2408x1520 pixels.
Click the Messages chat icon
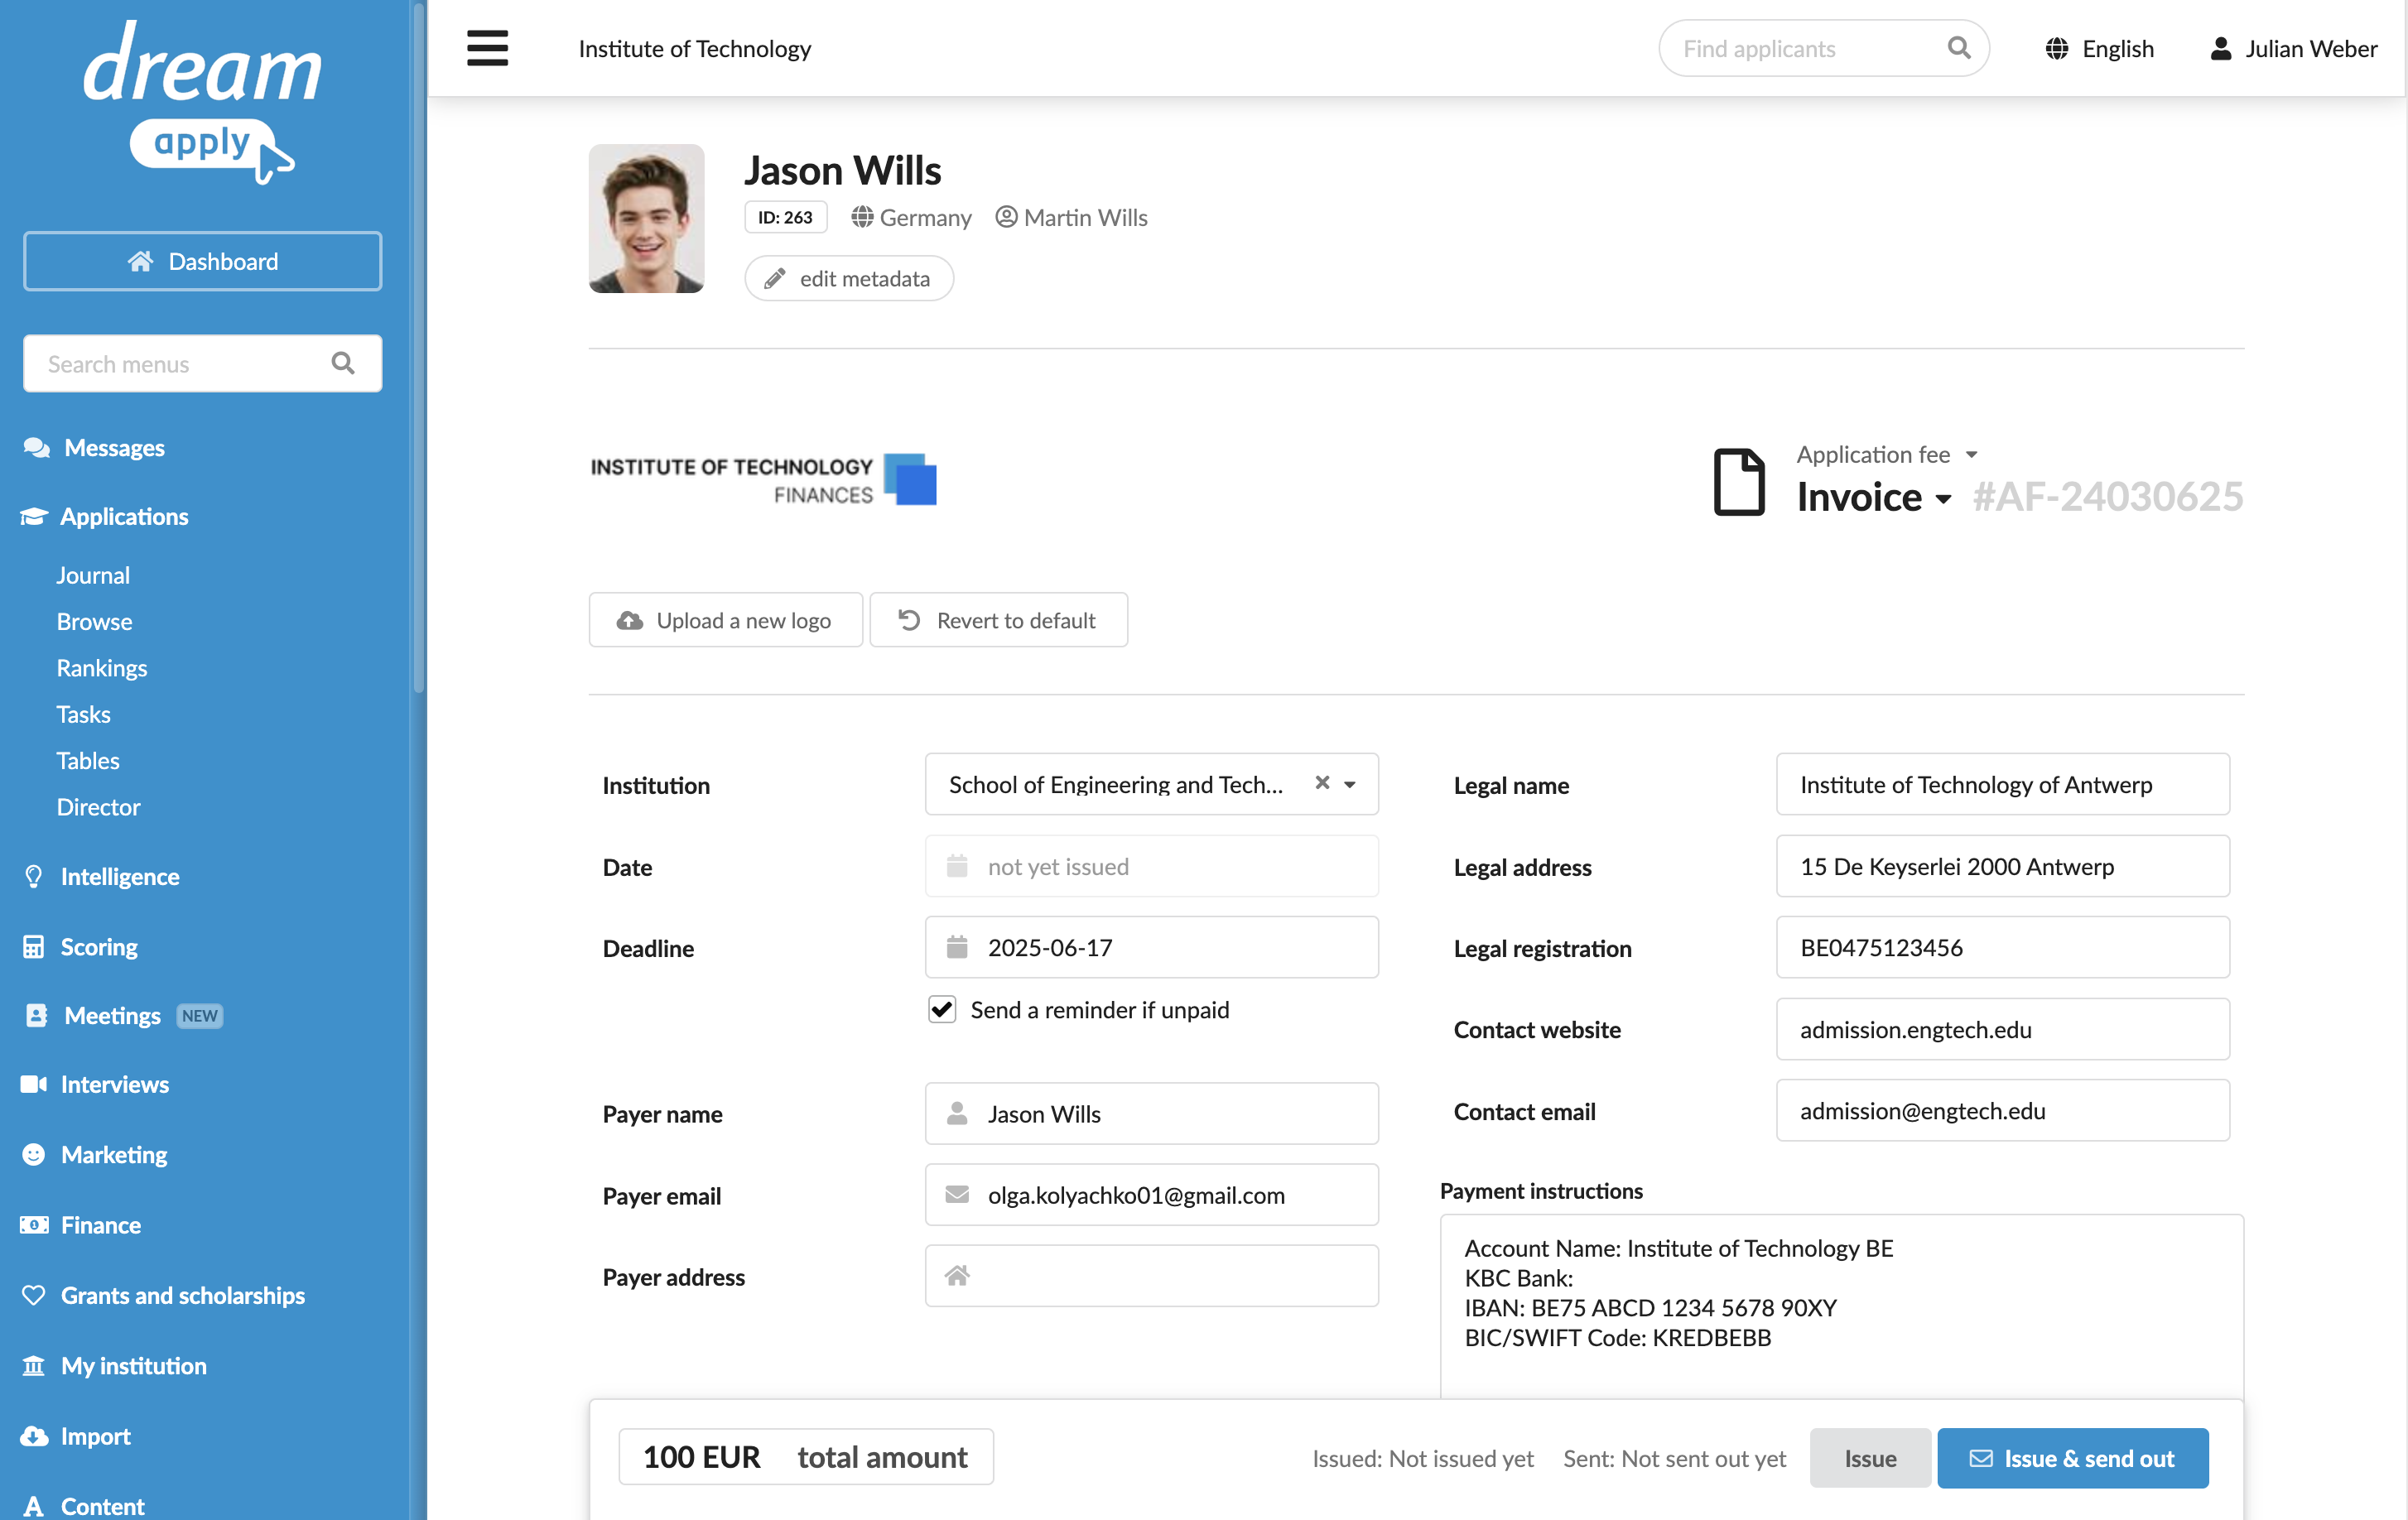[x=36, y=447]
